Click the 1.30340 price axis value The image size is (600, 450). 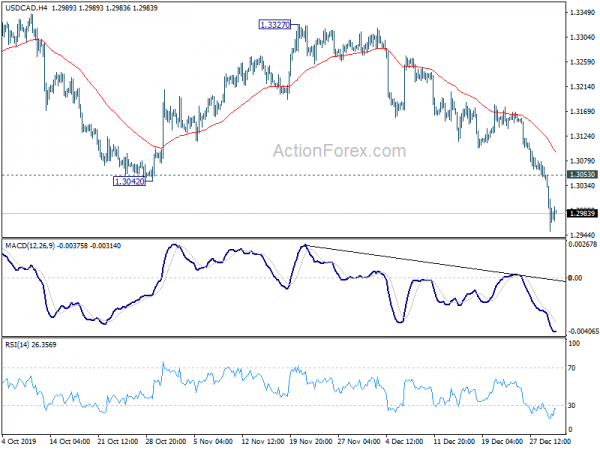coord(582,186)
